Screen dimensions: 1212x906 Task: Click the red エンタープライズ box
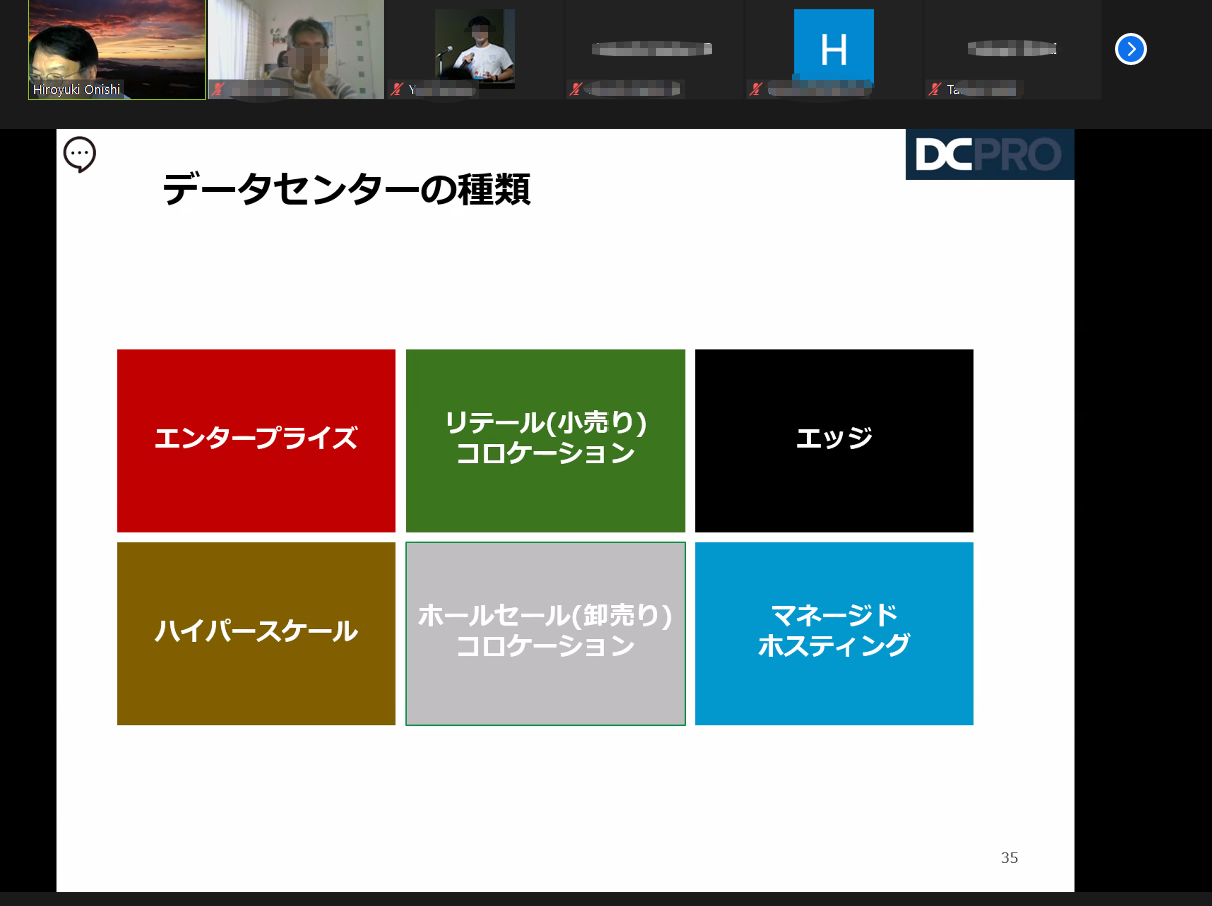point(256,440)
